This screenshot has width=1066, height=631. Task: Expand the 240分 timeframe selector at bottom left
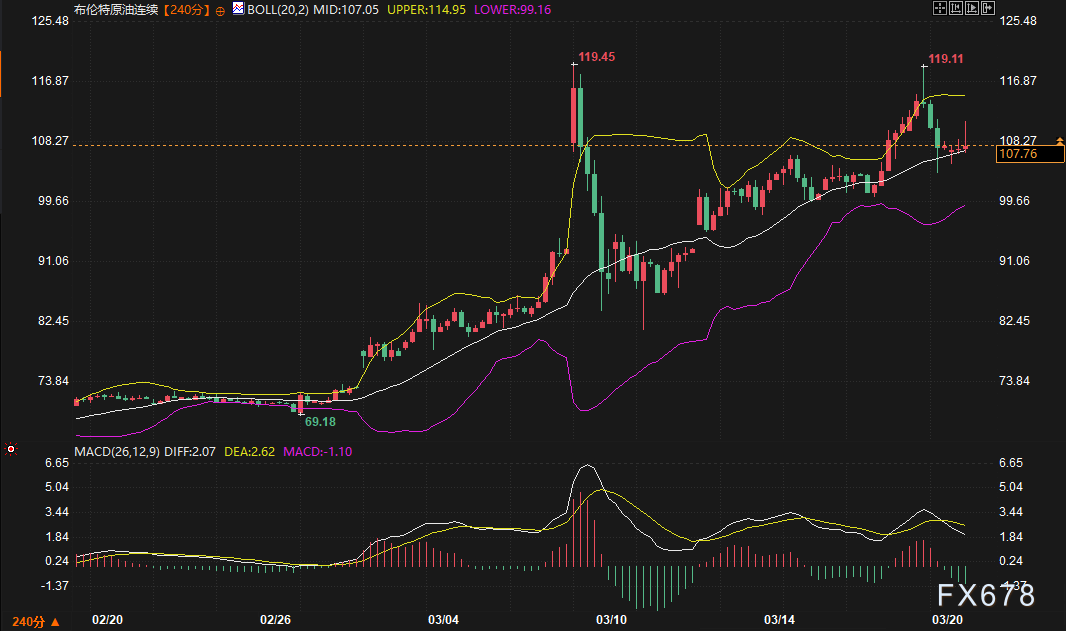tap(36, 621)
